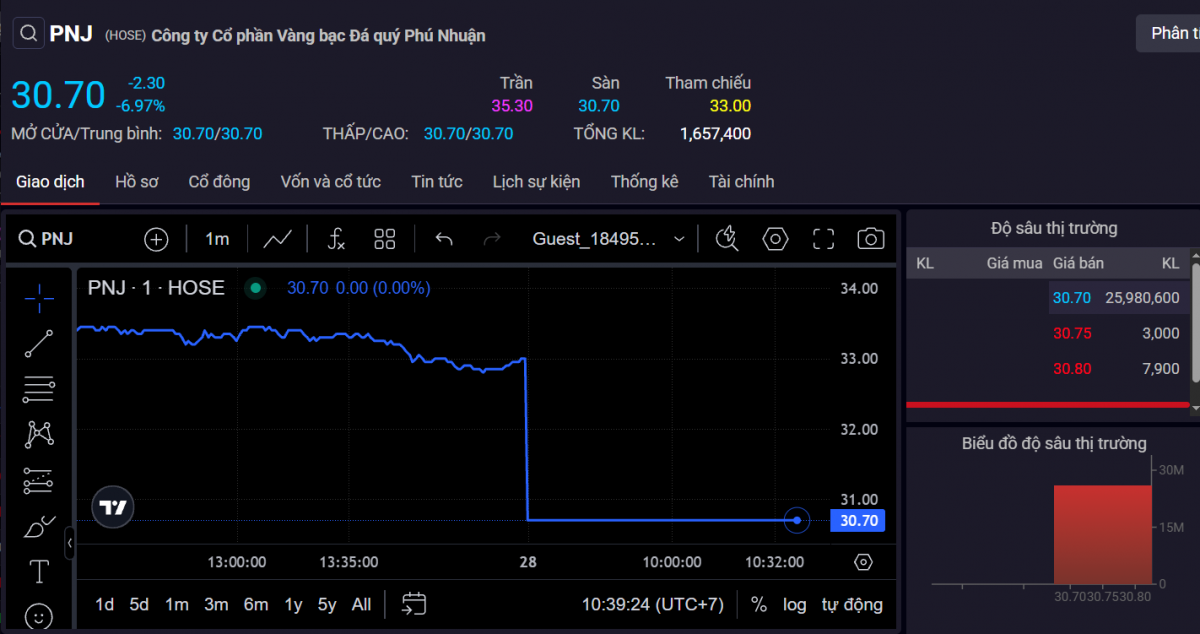Click the 30.70 price label on scale
The height and width of the screenshot is (634, 1200).
859,521
